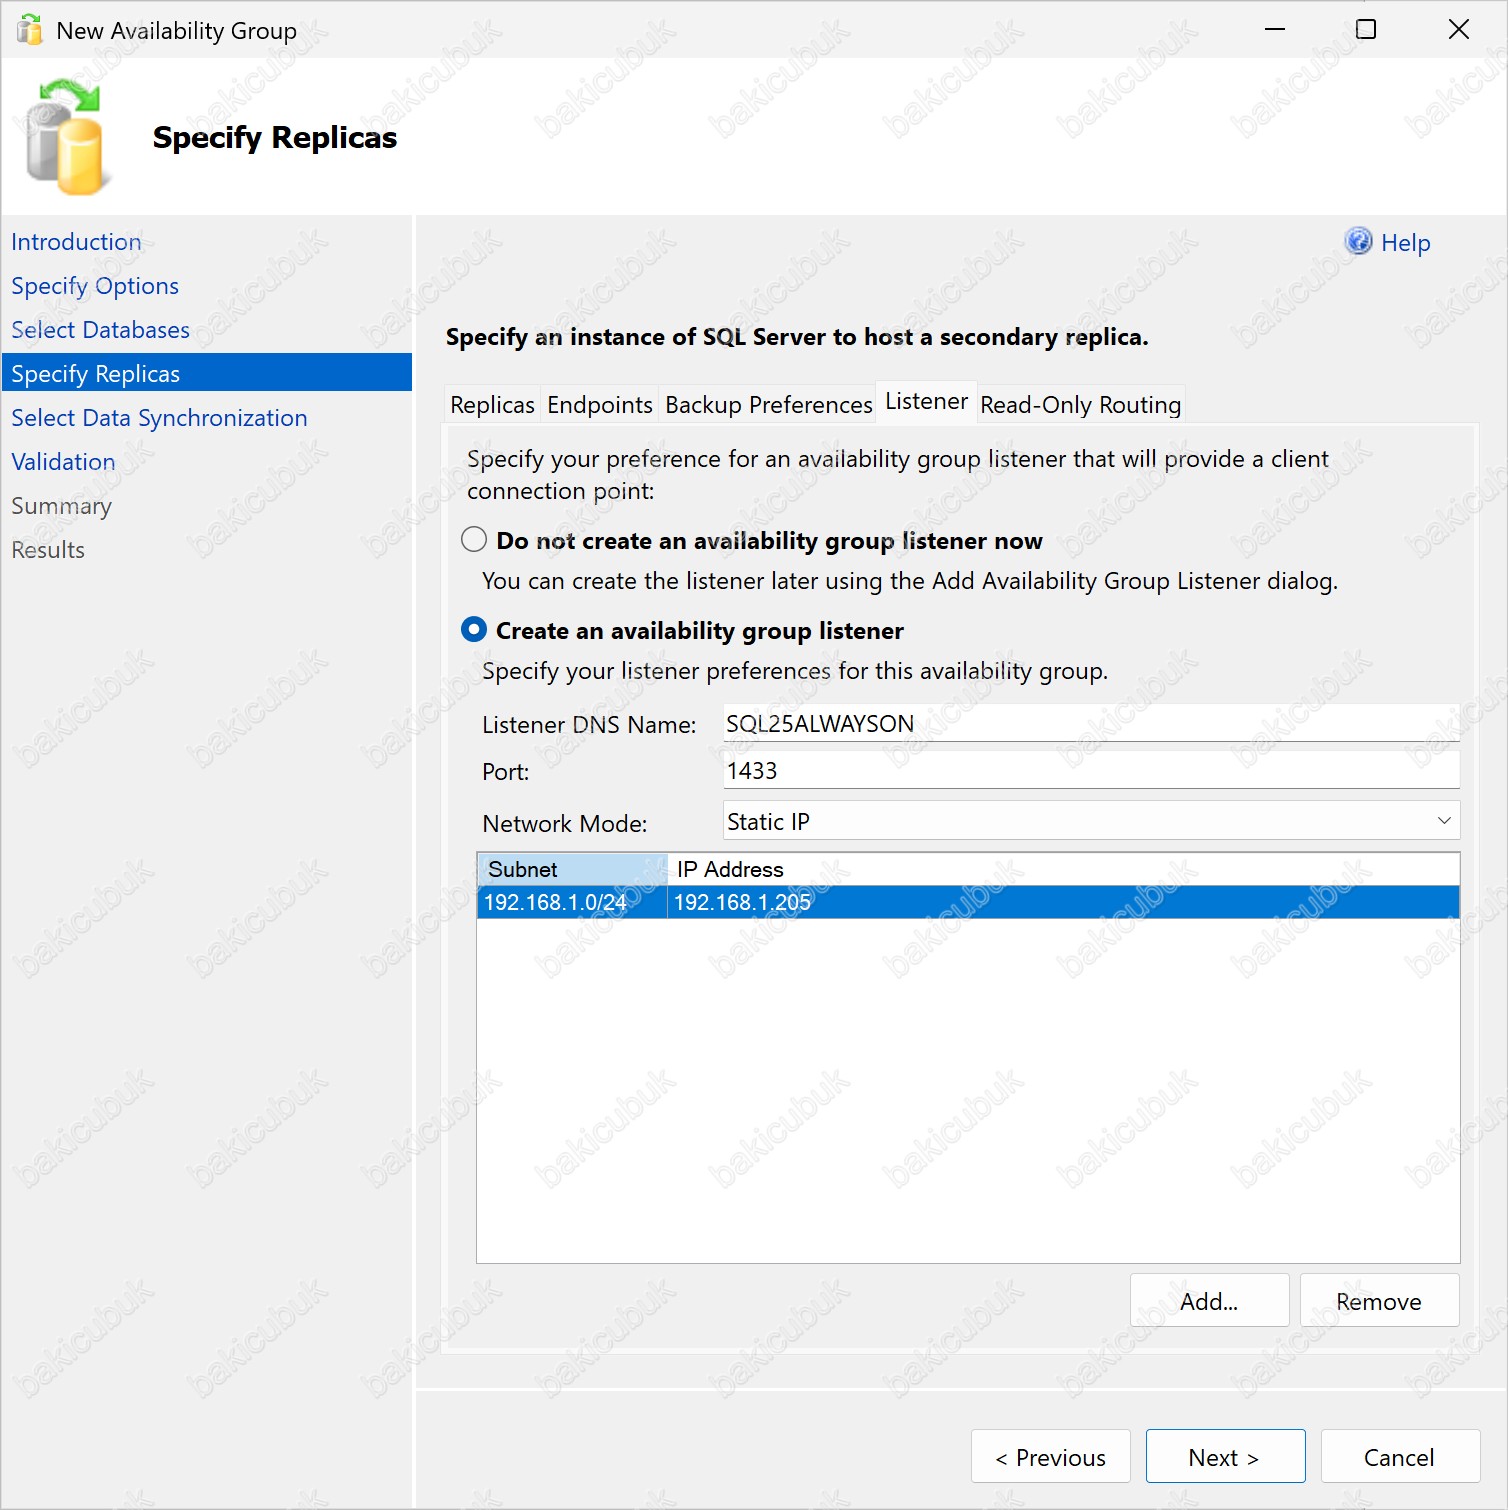
Task: Navigate to Select Databases step
Action: pos(100,330)
